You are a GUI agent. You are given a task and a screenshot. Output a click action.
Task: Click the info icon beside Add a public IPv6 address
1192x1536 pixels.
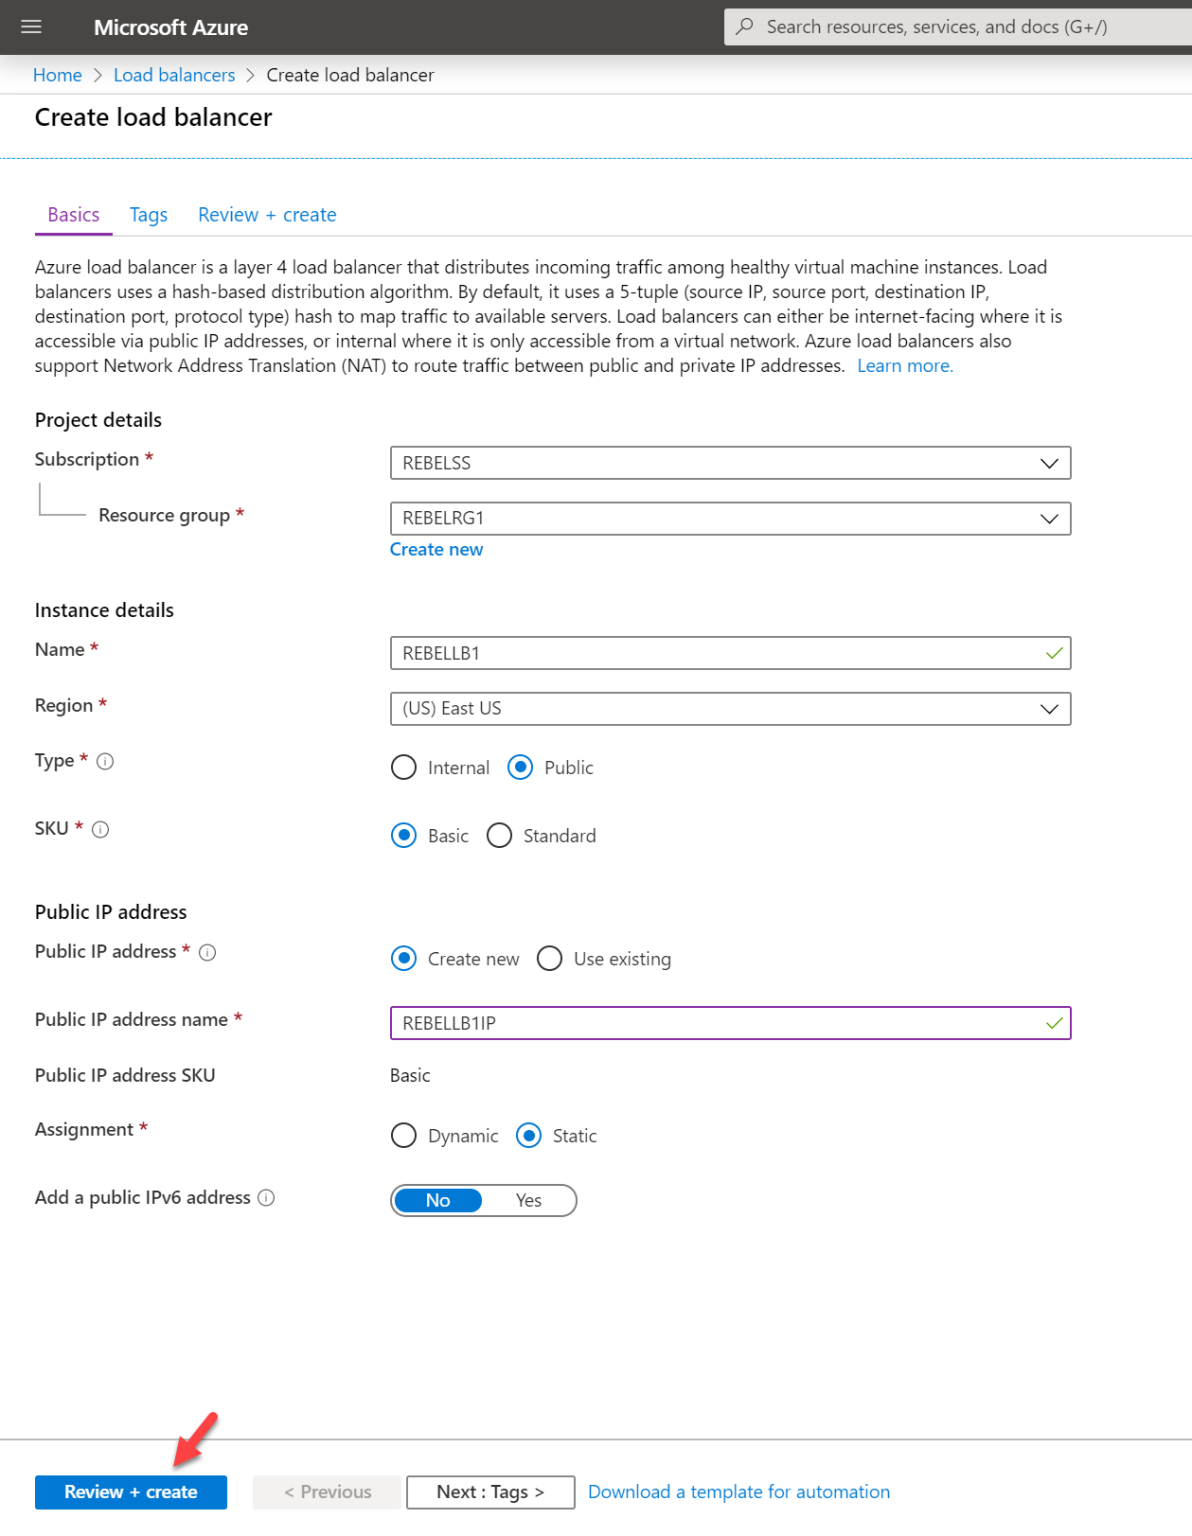(265, 1197)
